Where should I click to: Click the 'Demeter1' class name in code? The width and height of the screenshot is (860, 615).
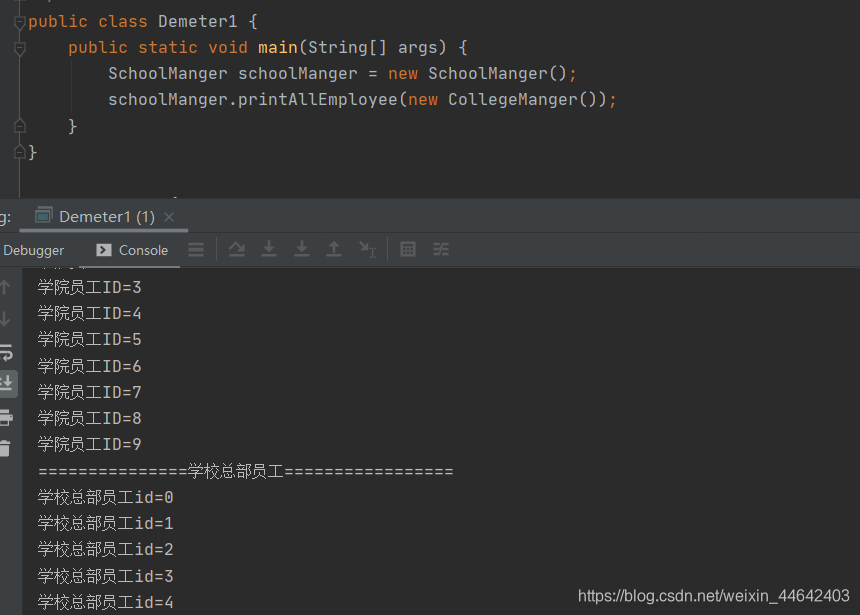click(x=197, y=22)
